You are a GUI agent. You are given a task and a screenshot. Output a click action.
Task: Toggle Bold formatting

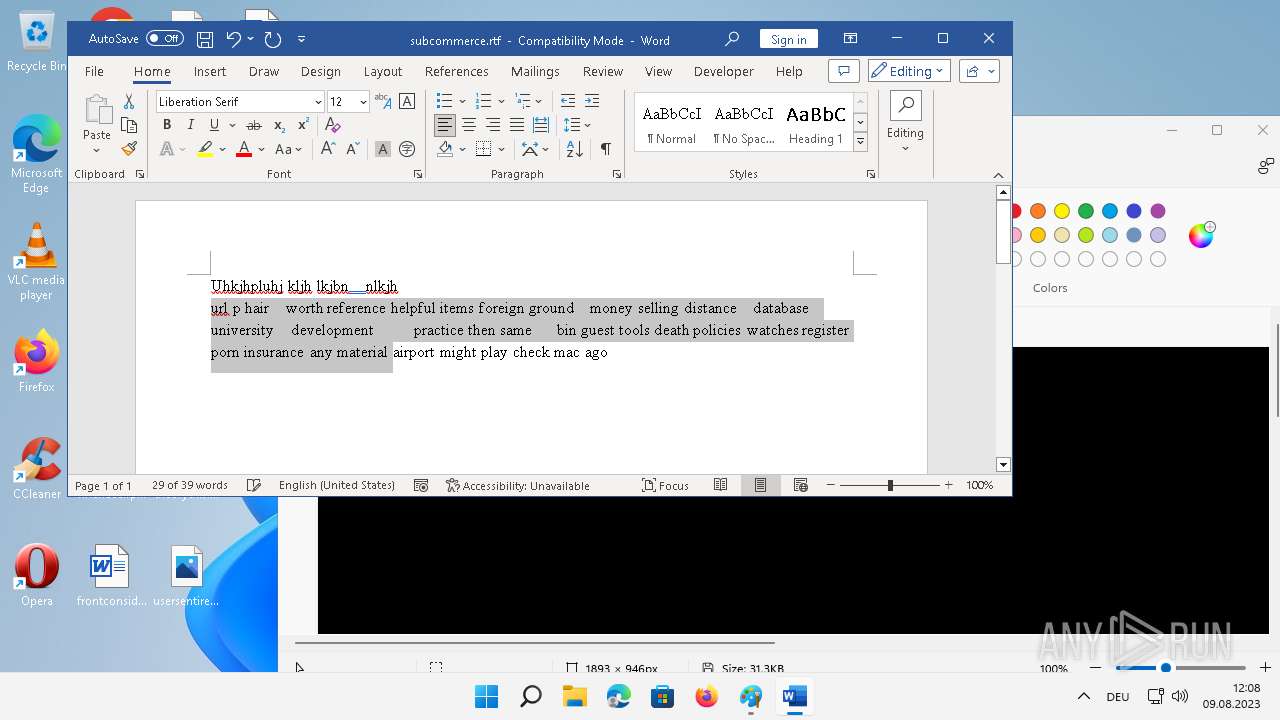(x=167, y=125)
